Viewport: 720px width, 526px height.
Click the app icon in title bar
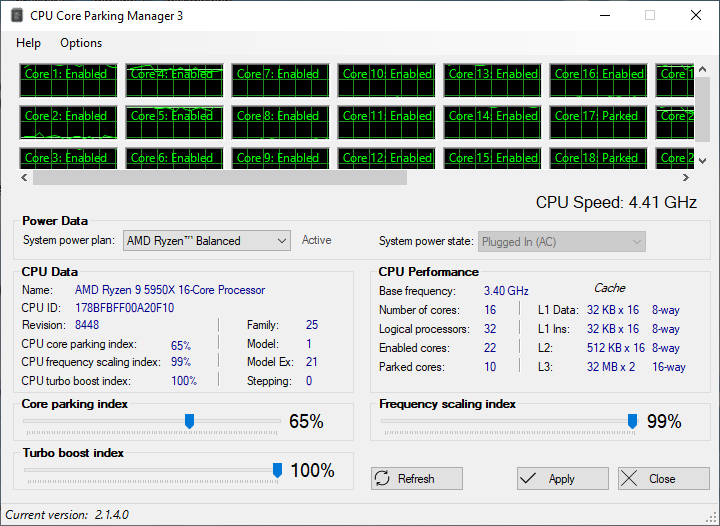(x=16, y=16)
